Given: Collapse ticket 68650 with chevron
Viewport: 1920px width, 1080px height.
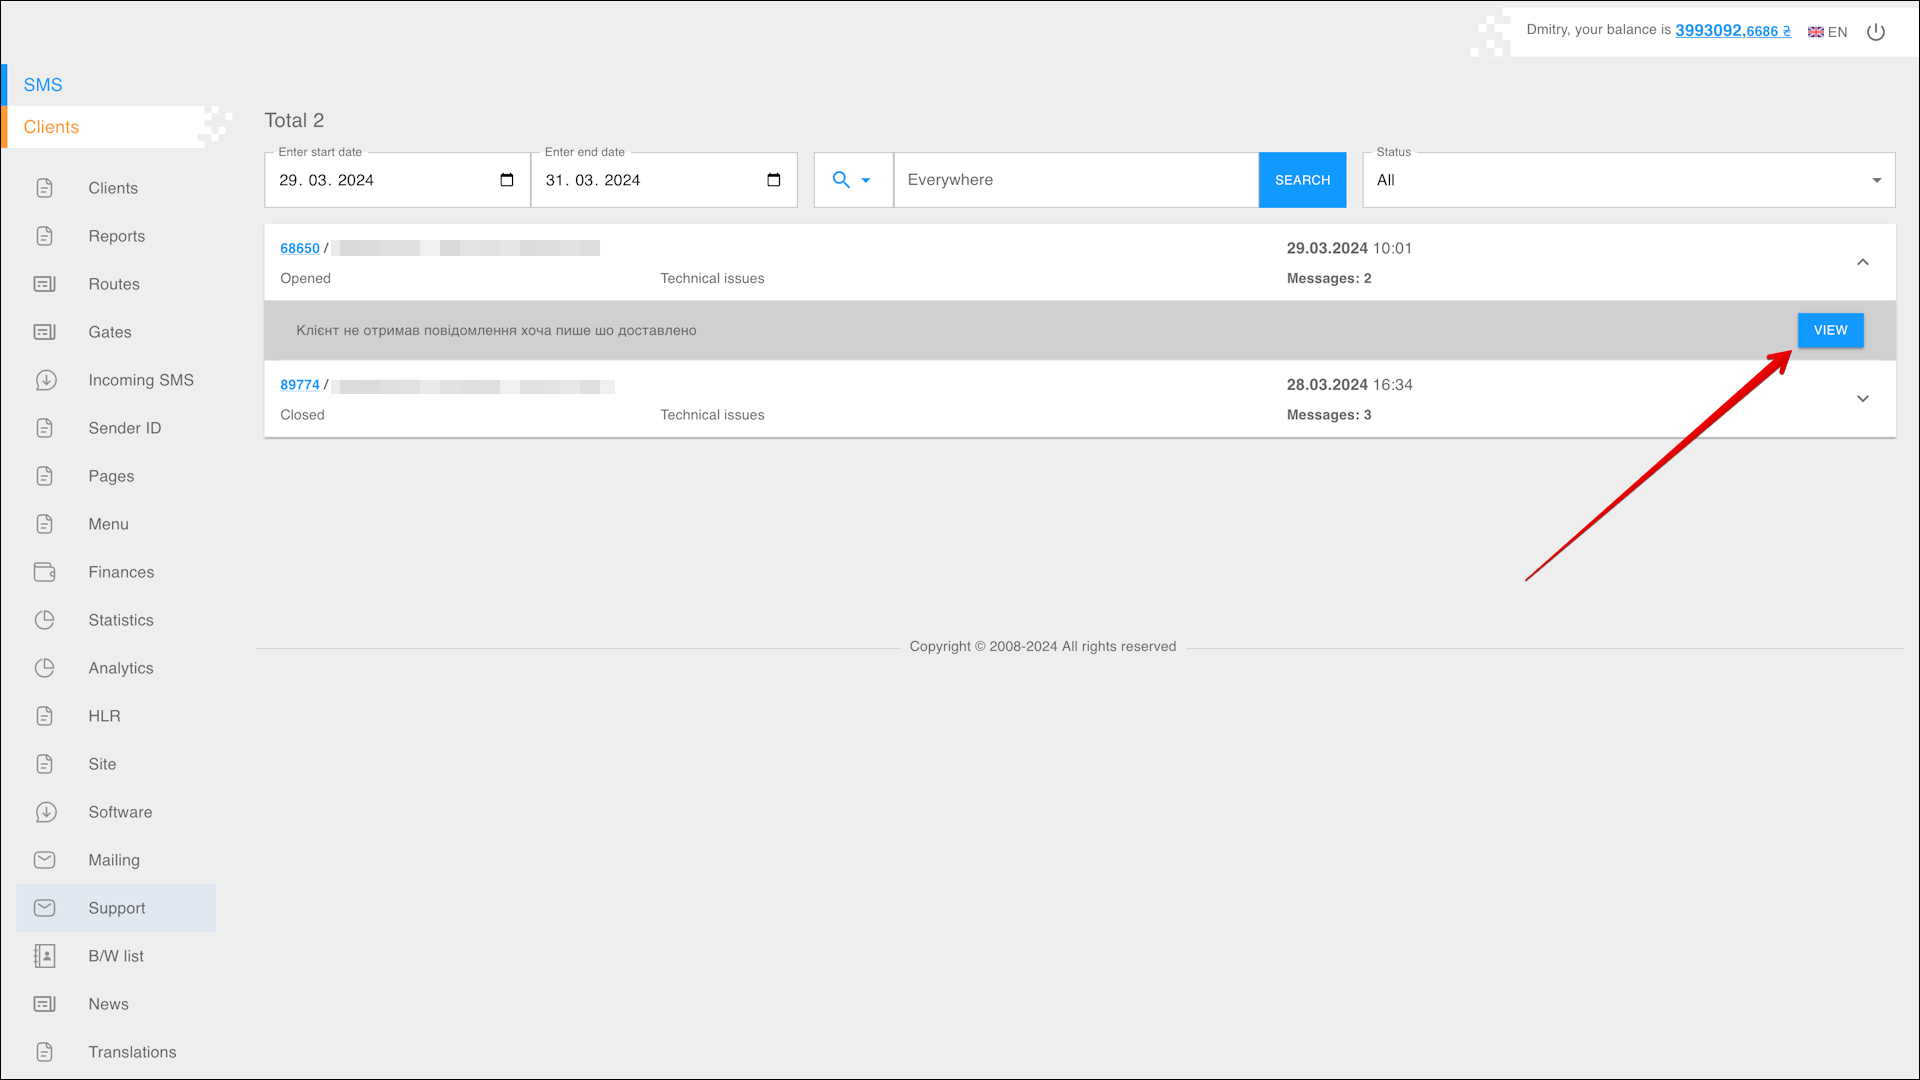Looking at the screenshot, I should [x=1862, y=262].
